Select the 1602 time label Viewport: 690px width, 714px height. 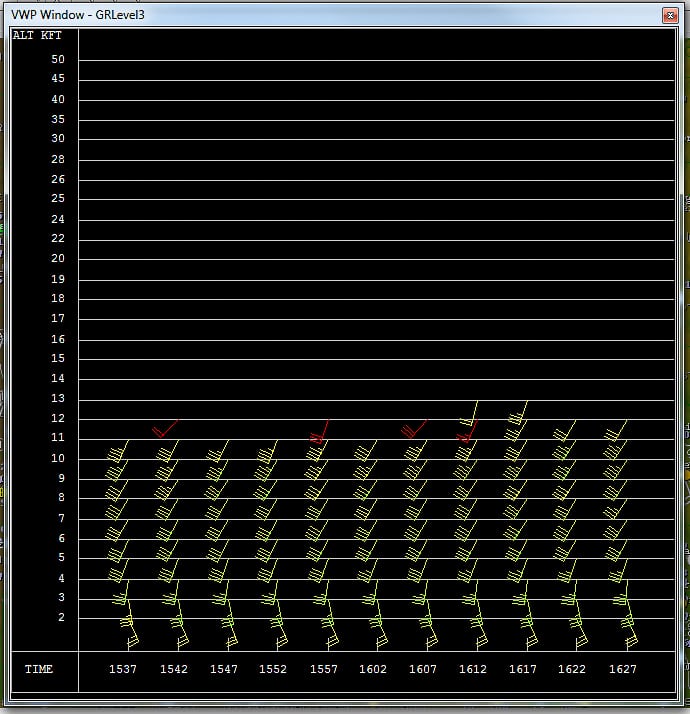coord(372,669)
